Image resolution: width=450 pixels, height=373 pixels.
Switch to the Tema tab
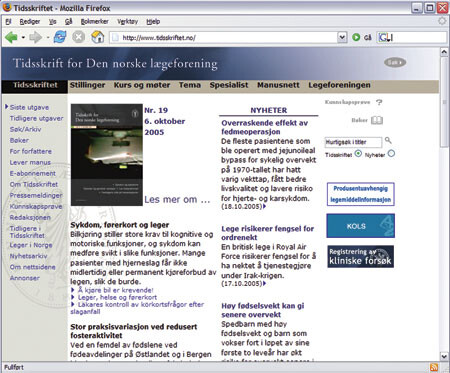pos(190,85)
